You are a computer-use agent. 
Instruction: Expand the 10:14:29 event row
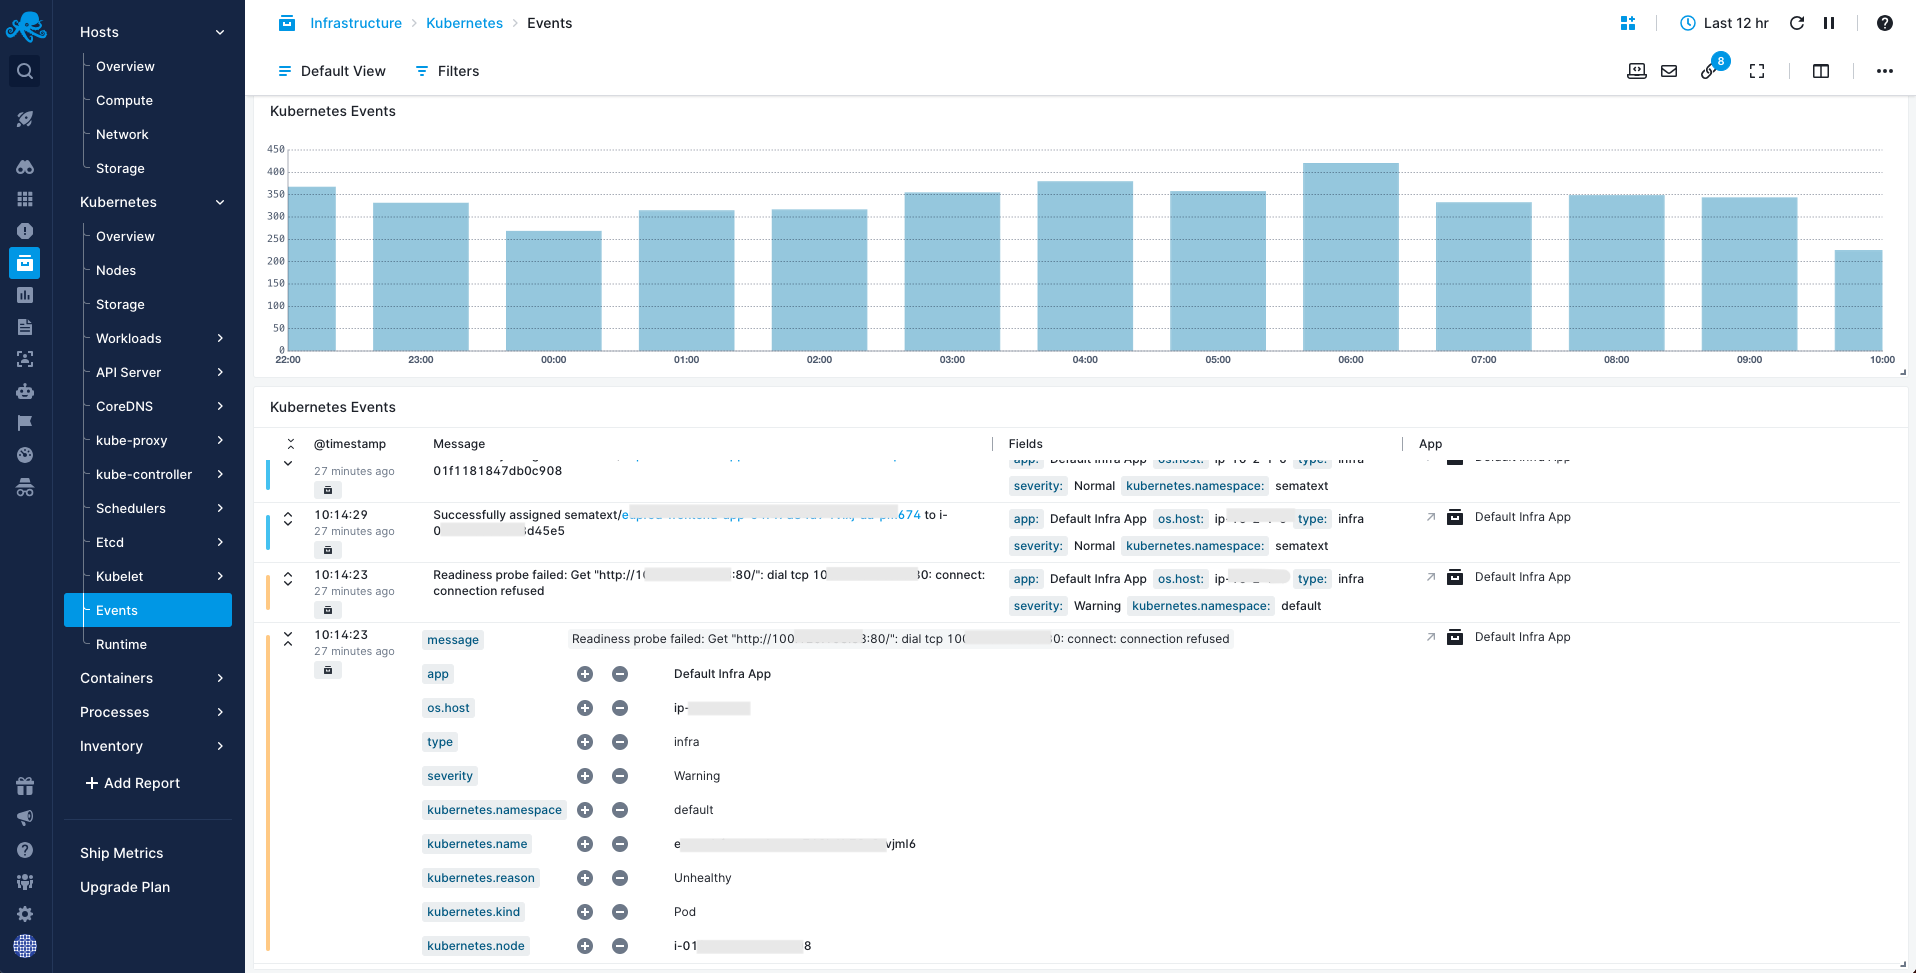(x=288, y=518)
